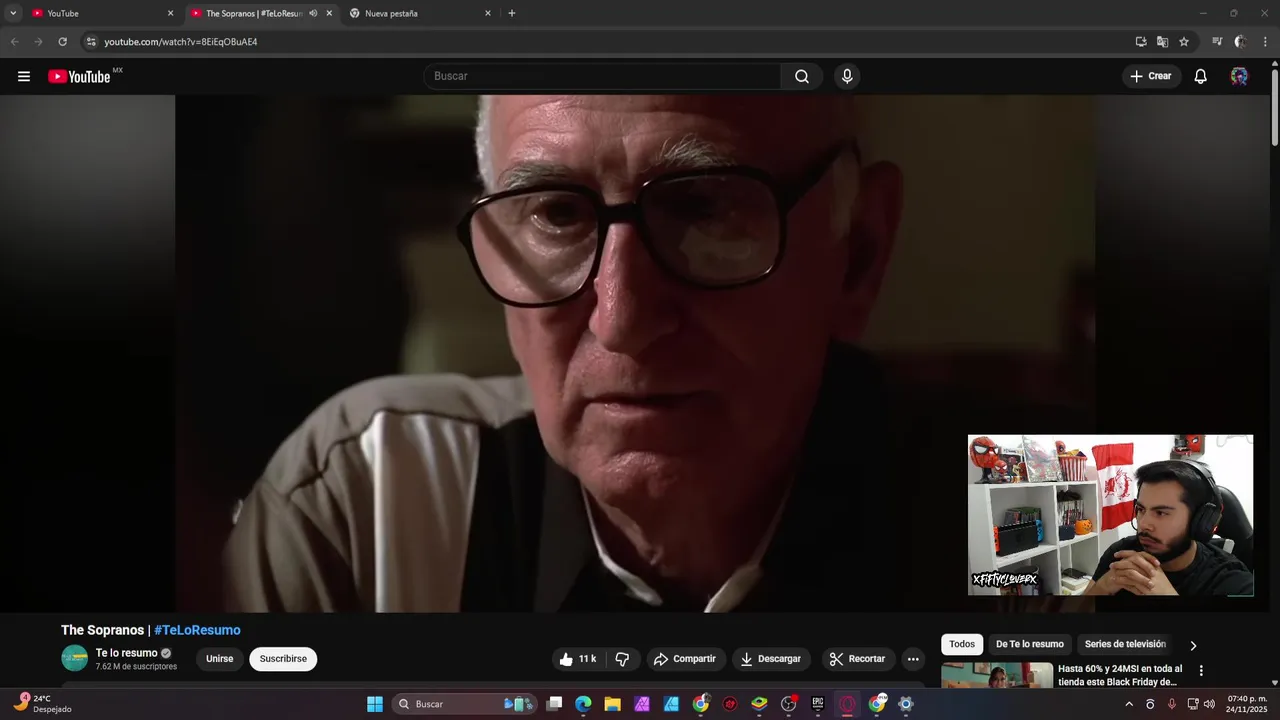Screen dimensions: 1280x720
Task: Close The Sopranos tab
Action: 329,13
